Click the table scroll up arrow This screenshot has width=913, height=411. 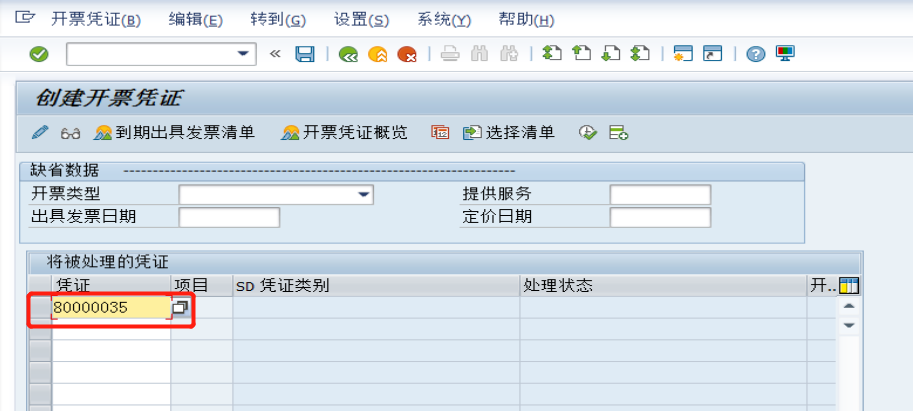click(849, 306)
